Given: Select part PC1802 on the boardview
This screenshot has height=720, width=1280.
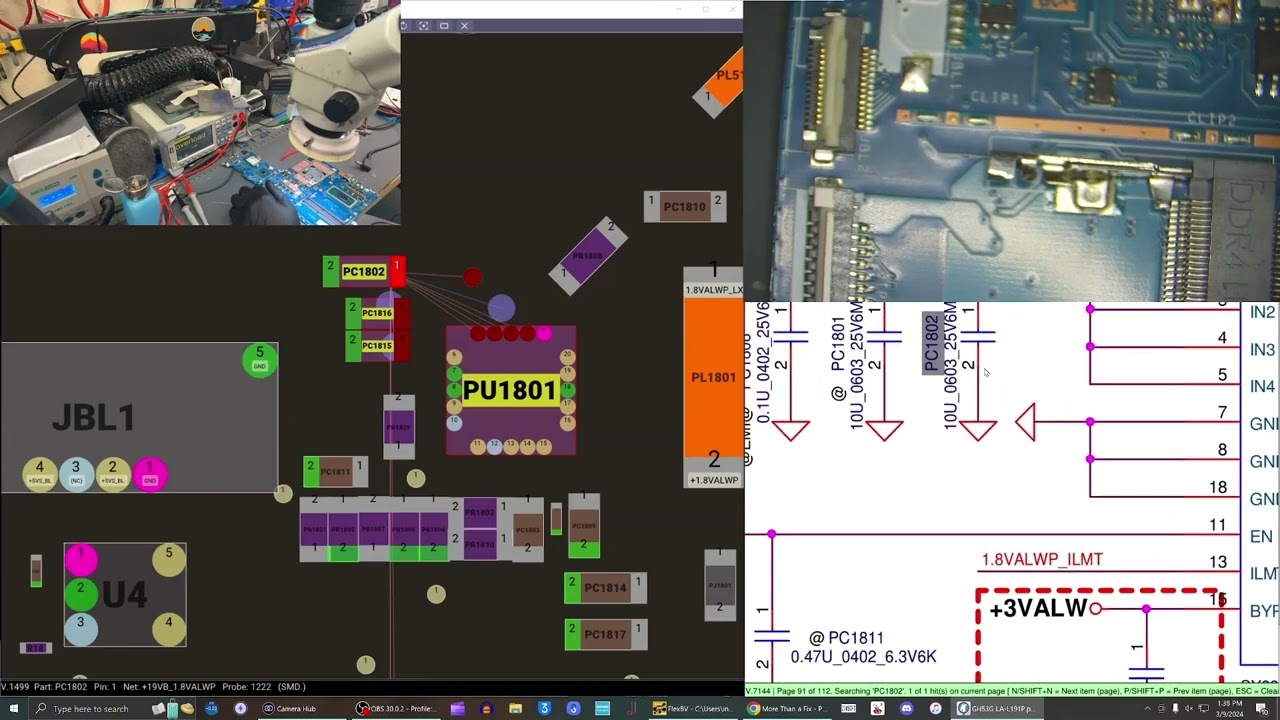Looking at the screenshot, I should click(x=363, y=272).
